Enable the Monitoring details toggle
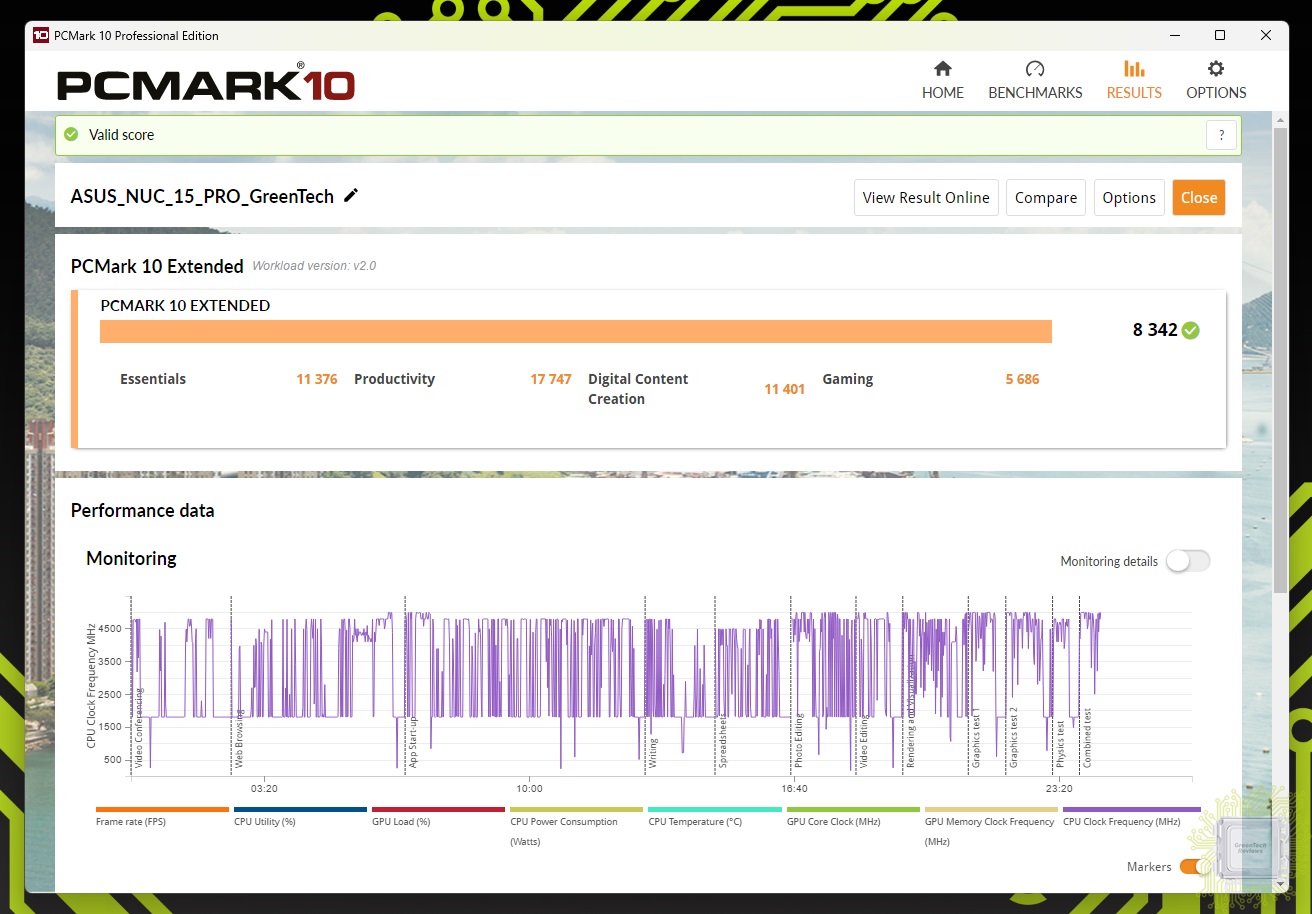This screenshot has width=1312, height=914. pyautogui.click(x=1187, y=561)
